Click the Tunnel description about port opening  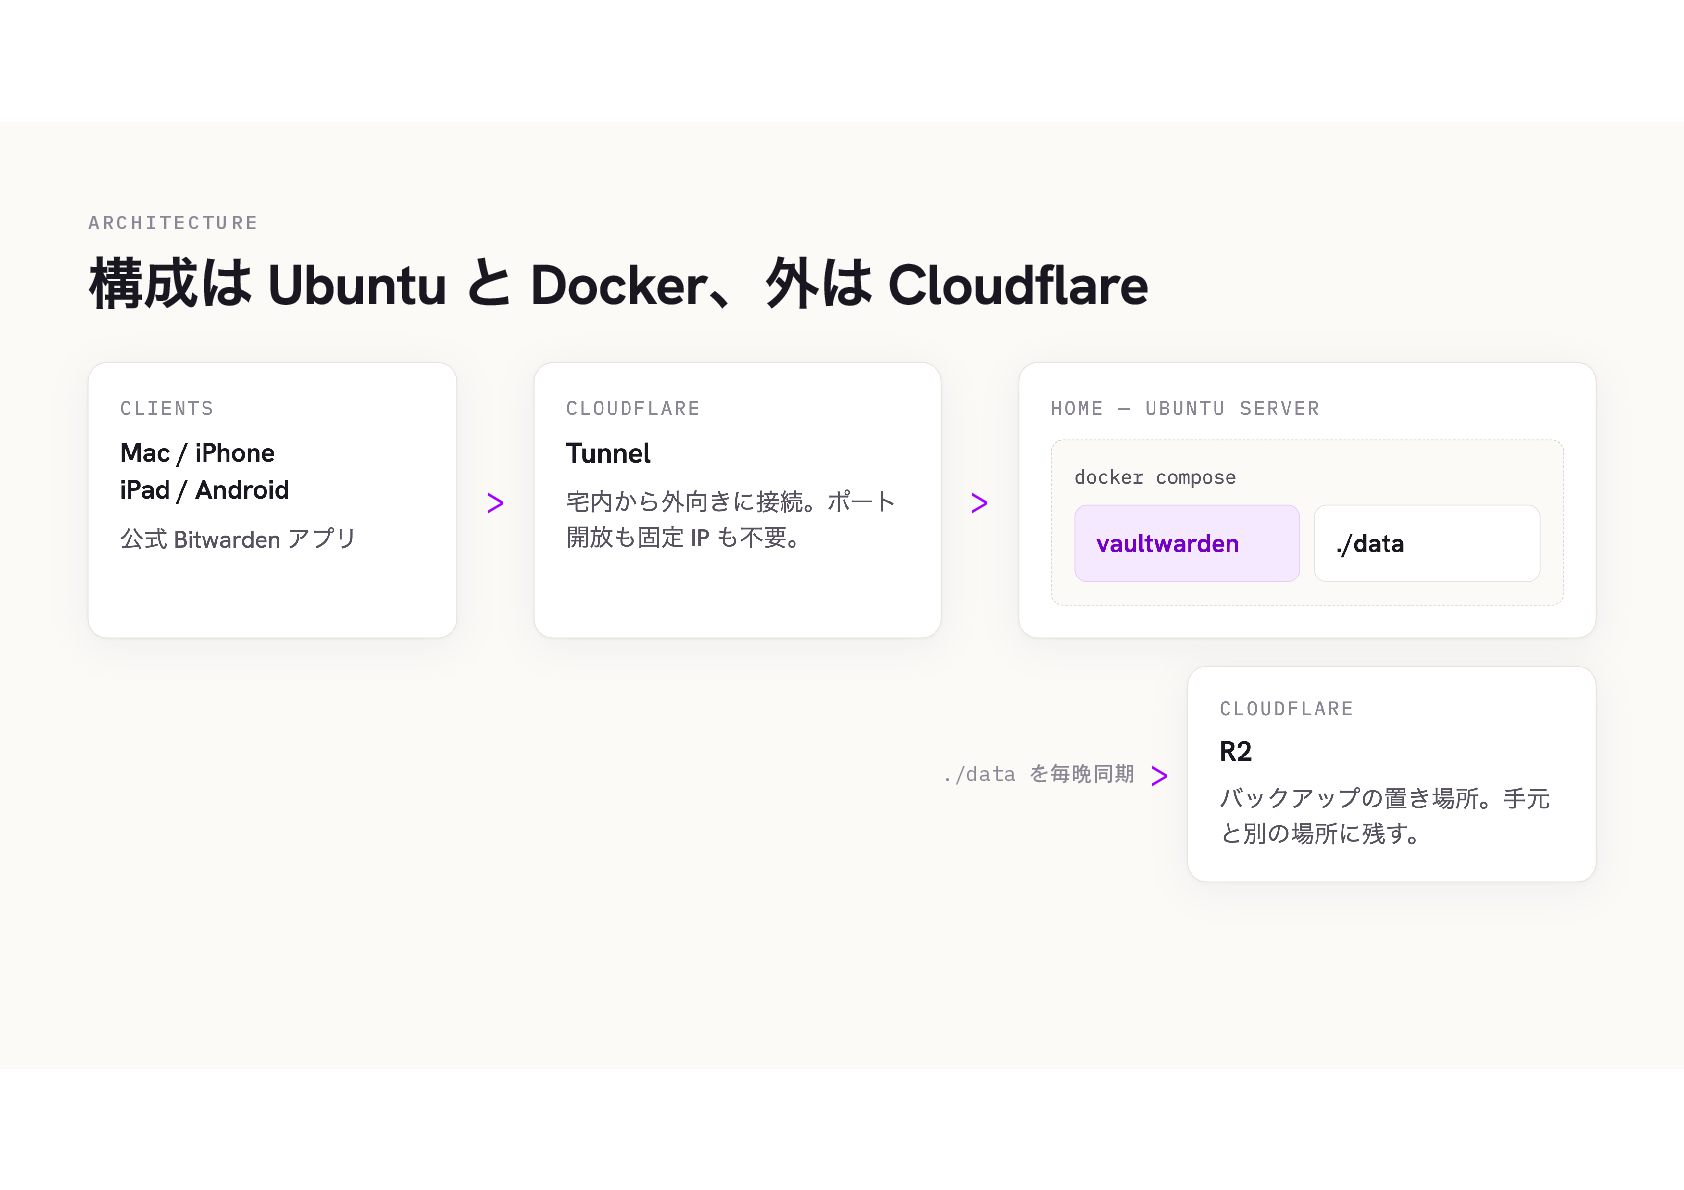pyautogui.click(x=731, y=519)
